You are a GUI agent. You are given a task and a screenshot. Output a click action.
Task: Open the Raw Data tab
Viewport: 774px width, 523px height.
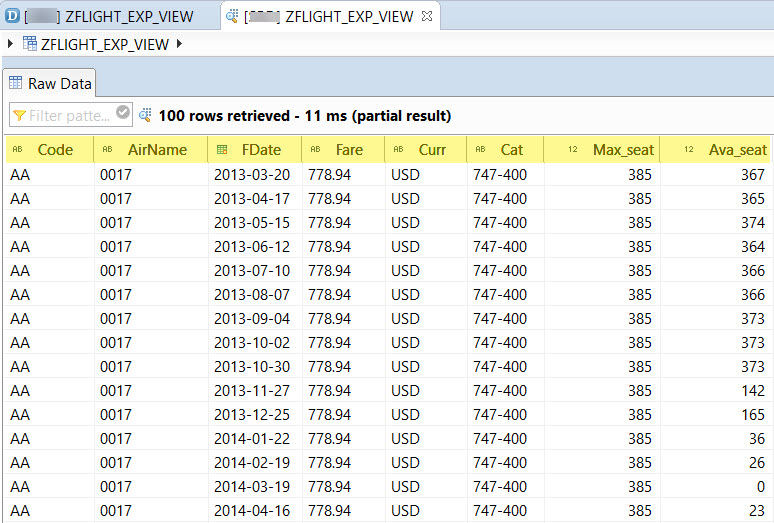(50, 83)
